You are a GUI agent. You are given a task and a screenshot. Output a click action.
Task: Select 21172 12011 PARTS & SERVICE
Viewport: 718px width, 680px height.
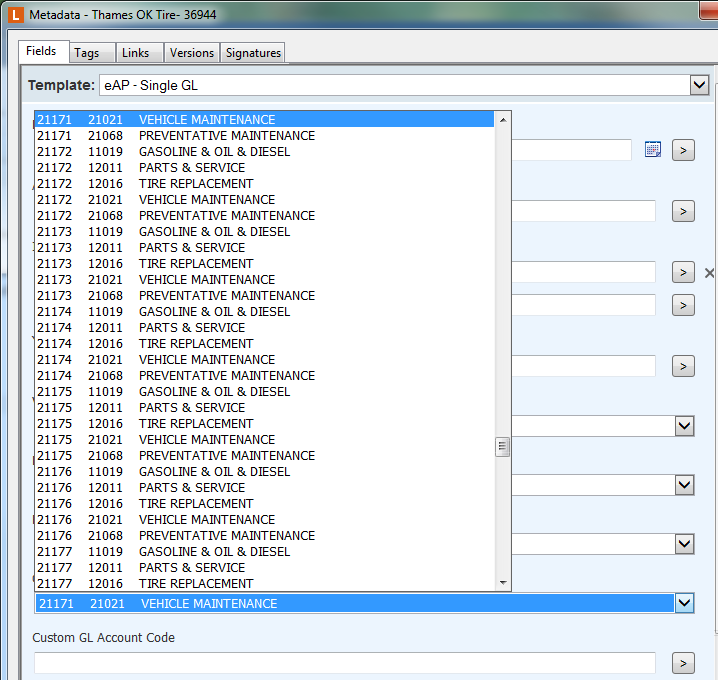pos(265,168)
